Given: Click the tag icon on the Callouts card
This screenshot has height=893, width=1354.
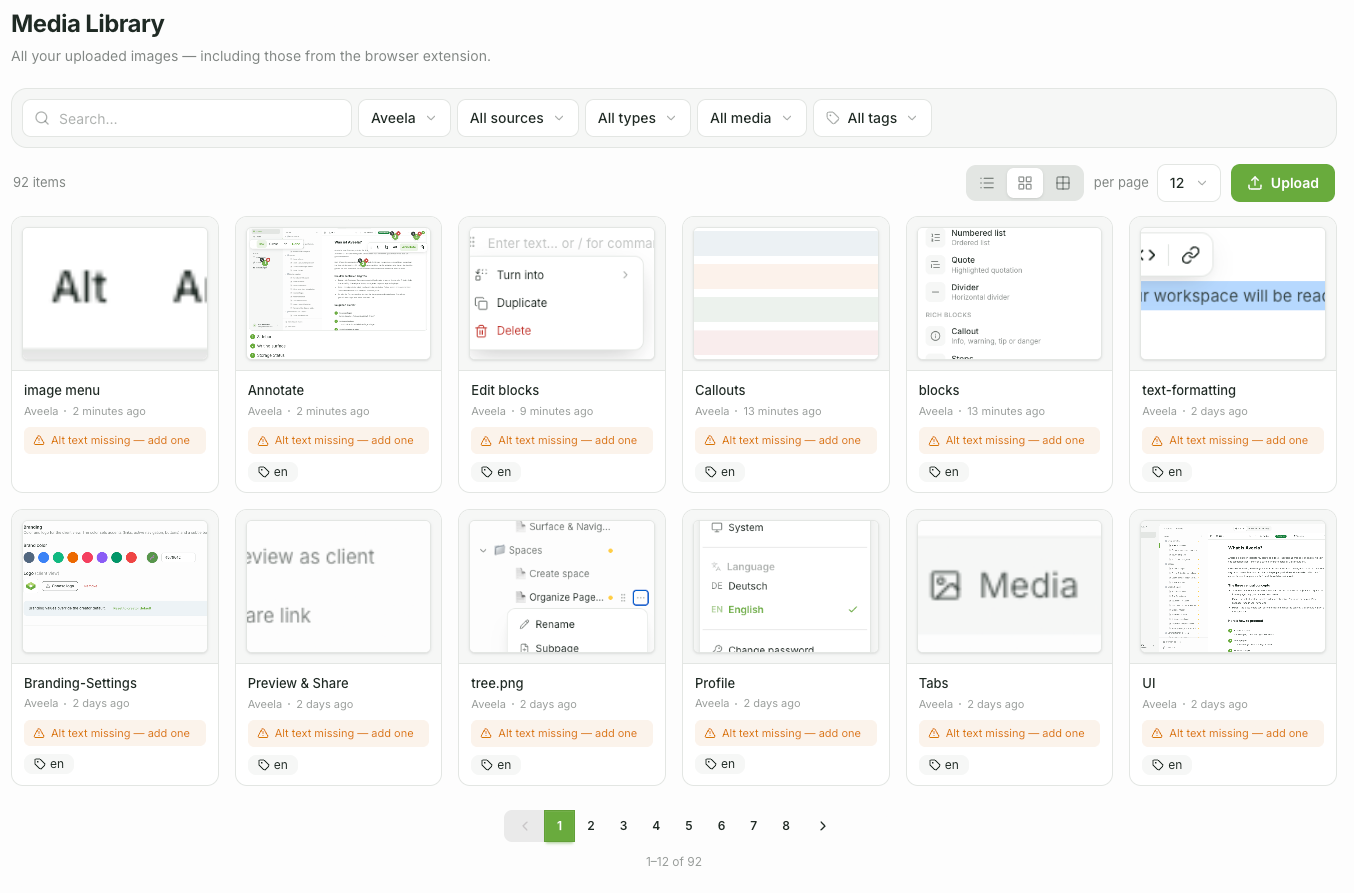Looking at the screenshot, I should 711,472.
